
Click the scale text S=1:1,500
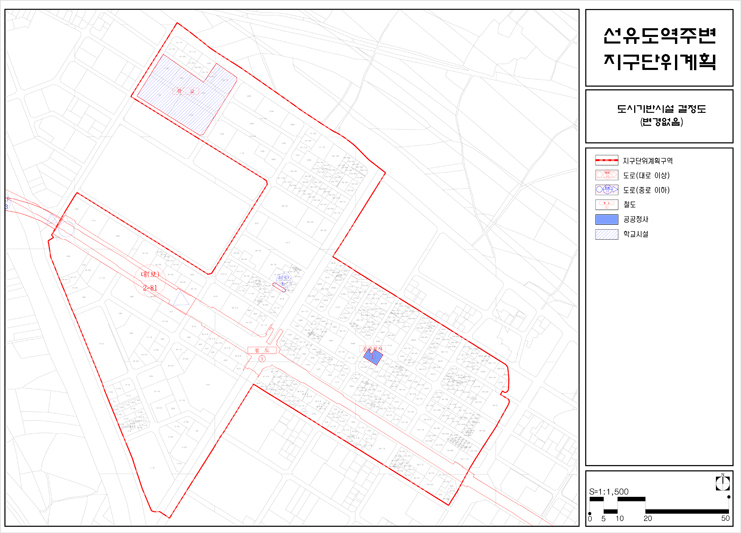[x=609, y=491]
